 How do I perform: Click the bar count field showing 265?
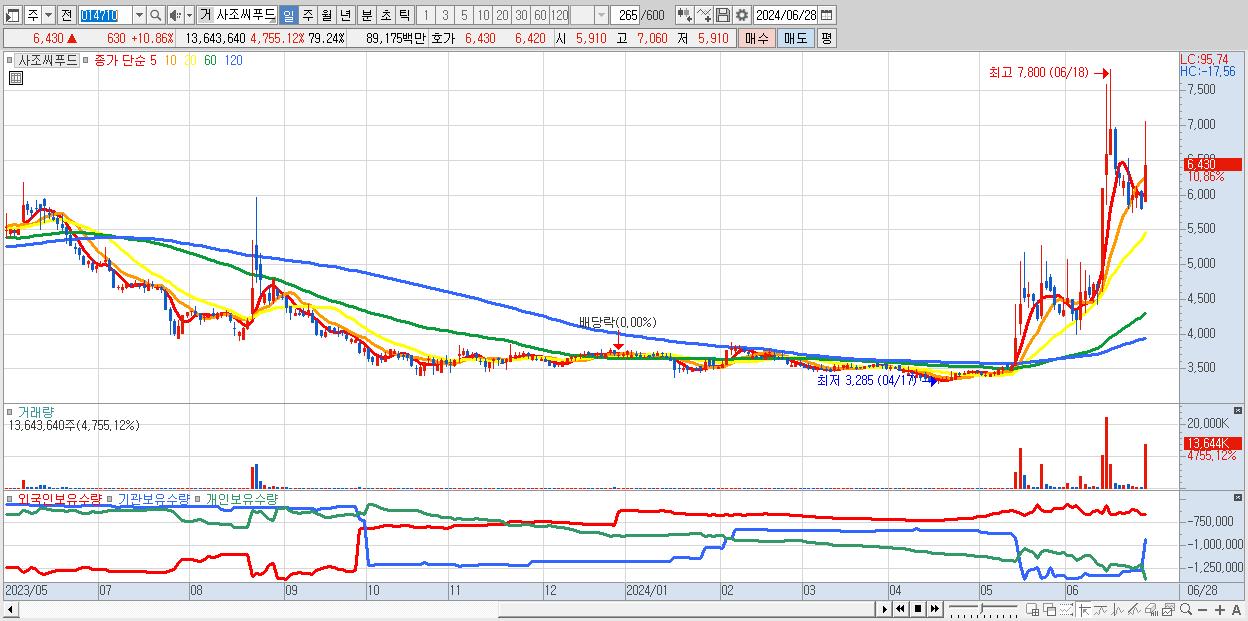625,15
